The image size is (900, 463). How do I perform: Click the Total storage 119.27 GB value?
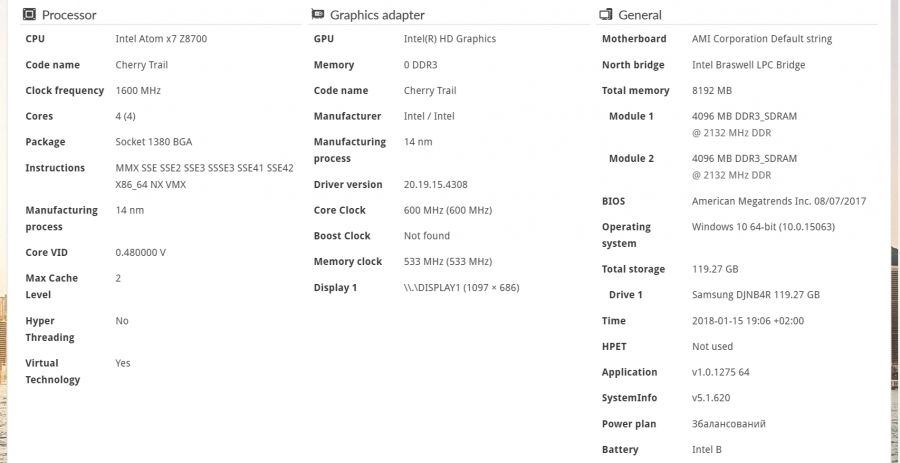click(x=715, y=269)
